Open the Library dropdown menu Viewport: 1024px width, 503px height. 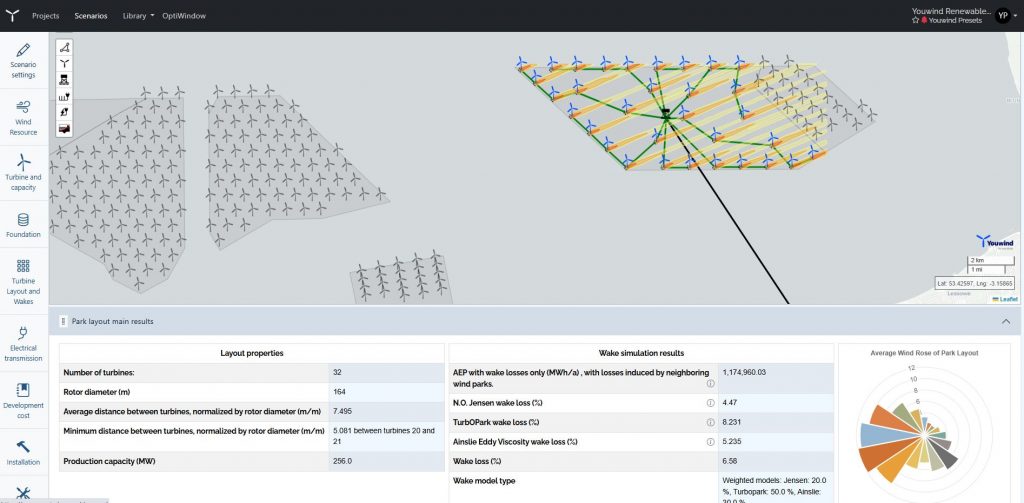(138, 16)
